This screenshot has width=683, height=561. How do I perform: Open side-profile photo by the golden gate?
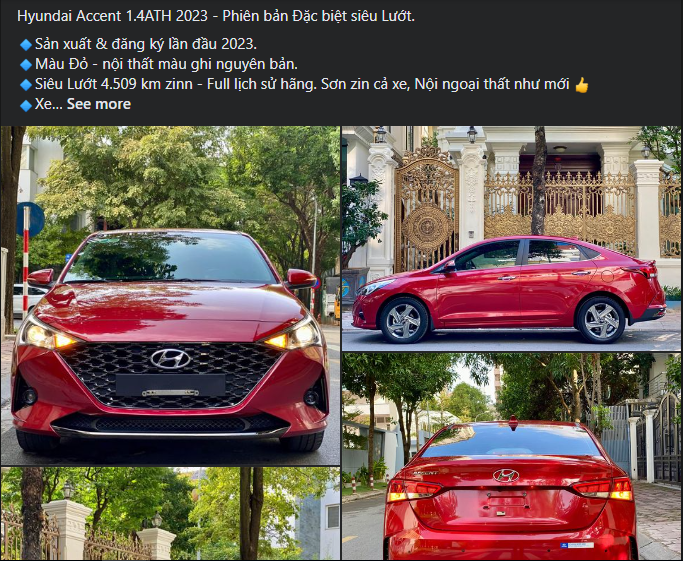511,239
